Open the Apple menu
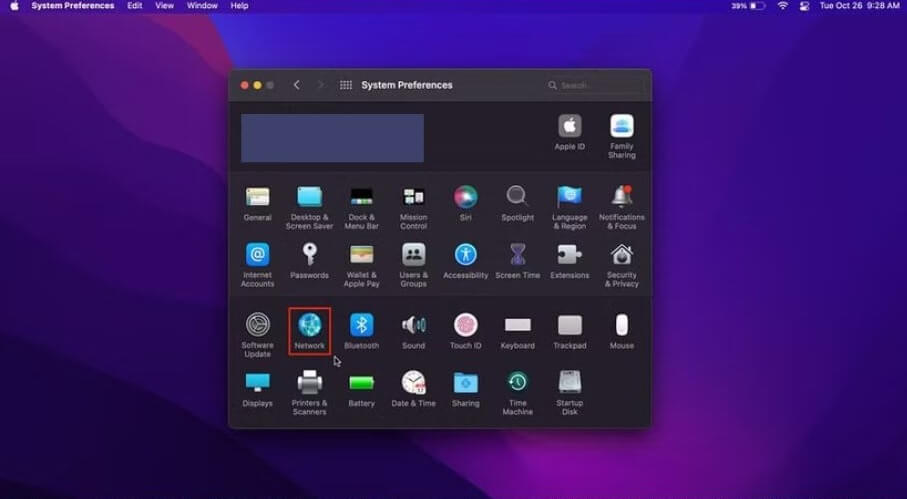907x499 pixels. (x=15, y=6)
